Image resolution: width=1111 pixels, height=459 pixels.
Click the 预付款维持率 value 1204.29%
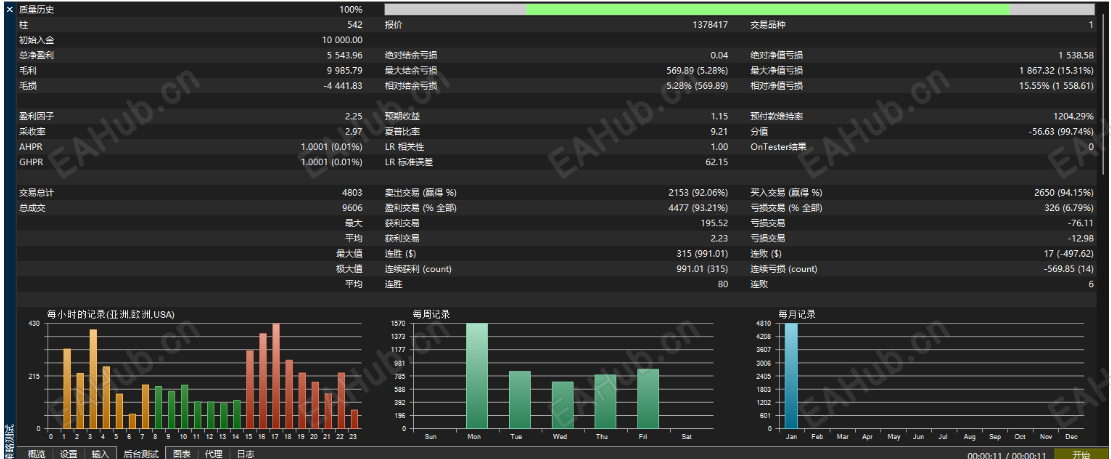[1073, 116]
